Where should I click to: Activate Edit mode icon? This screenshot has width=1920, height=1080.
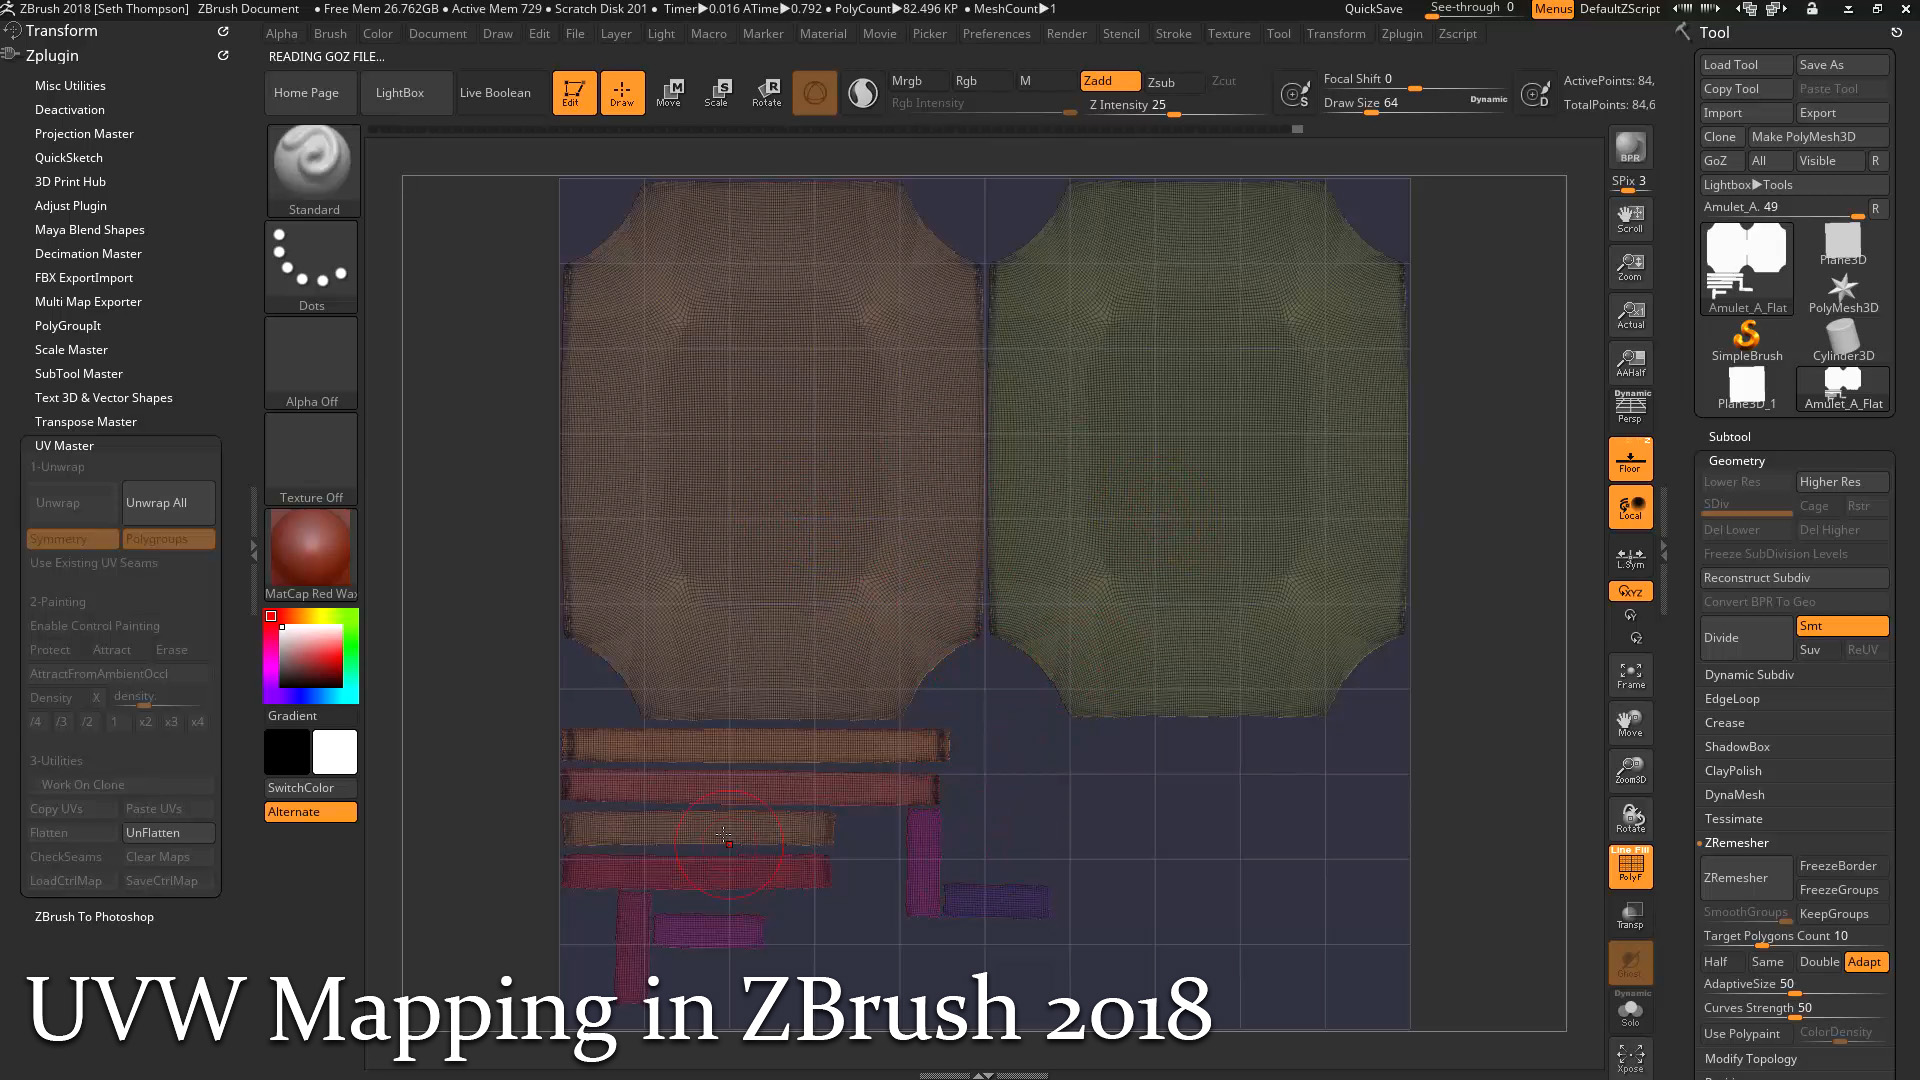click(x=574, y=93)
